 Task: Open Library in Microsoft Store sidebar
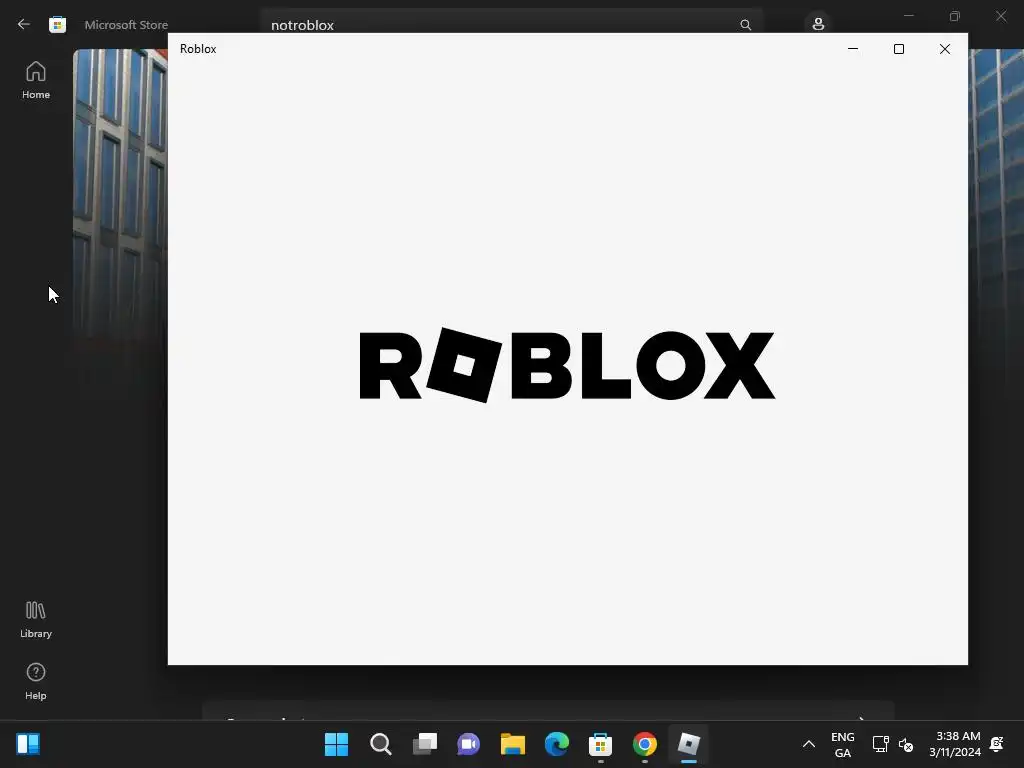36,620
